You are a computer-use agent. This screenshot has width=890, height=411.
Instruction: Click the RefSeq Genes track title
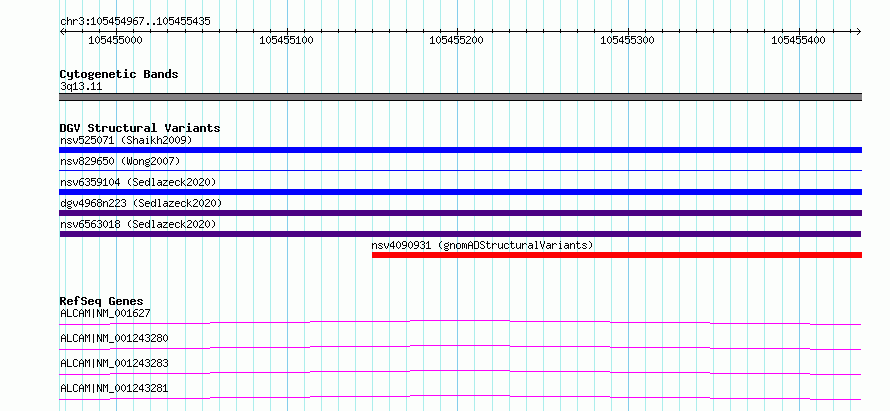point(102,301)
